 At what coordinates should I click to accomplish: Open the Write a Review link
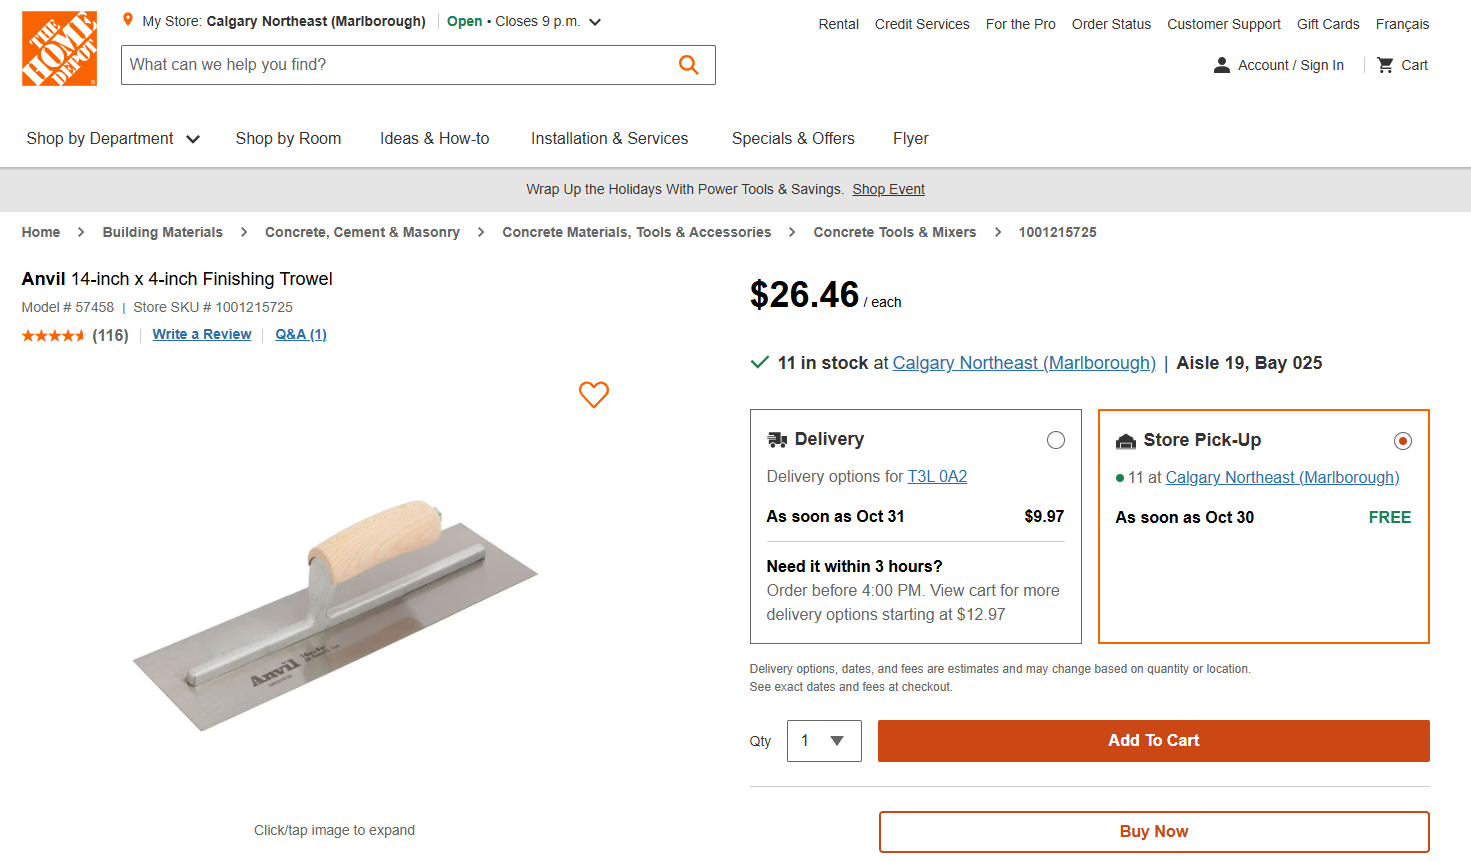click(x=201, y=334)
